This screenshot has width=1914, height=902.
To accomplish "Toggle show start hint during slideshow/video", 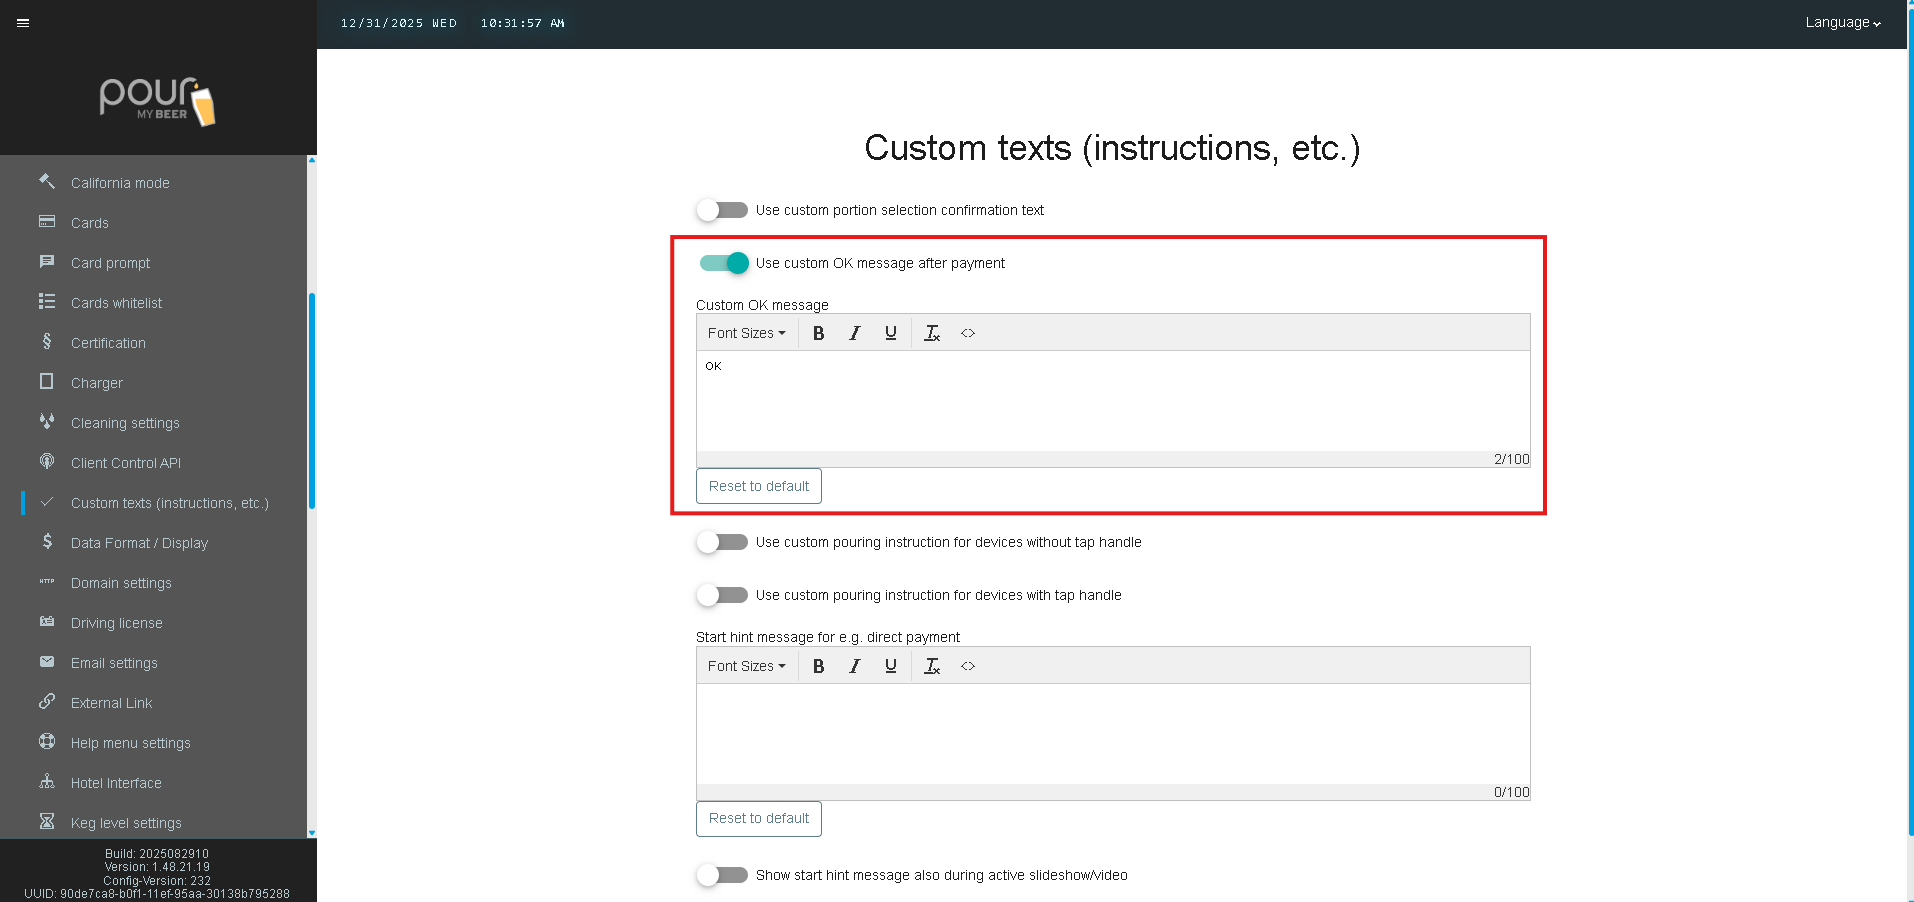I will click(x=722, y=875).
